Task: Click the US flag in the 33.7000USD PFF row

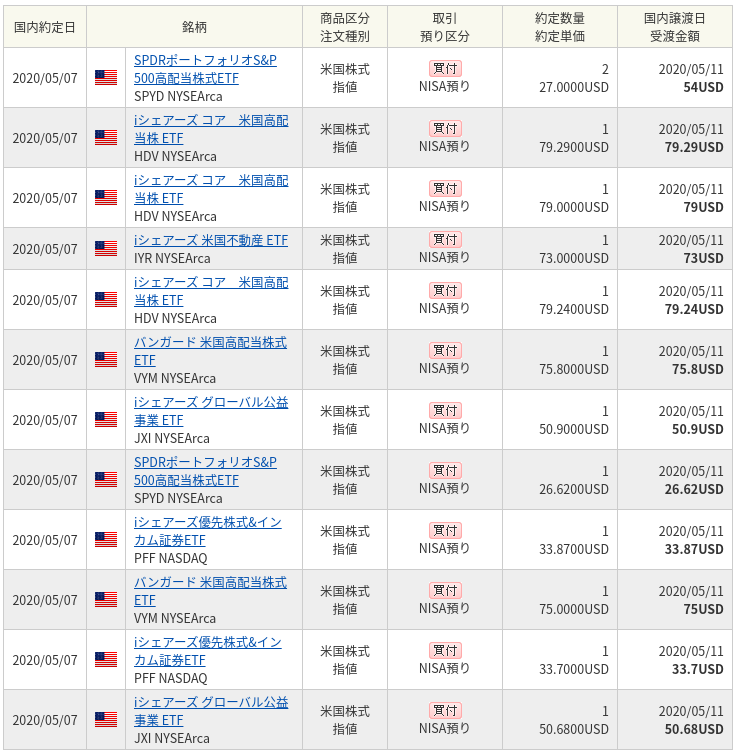Action: click(x=106, y=660)
